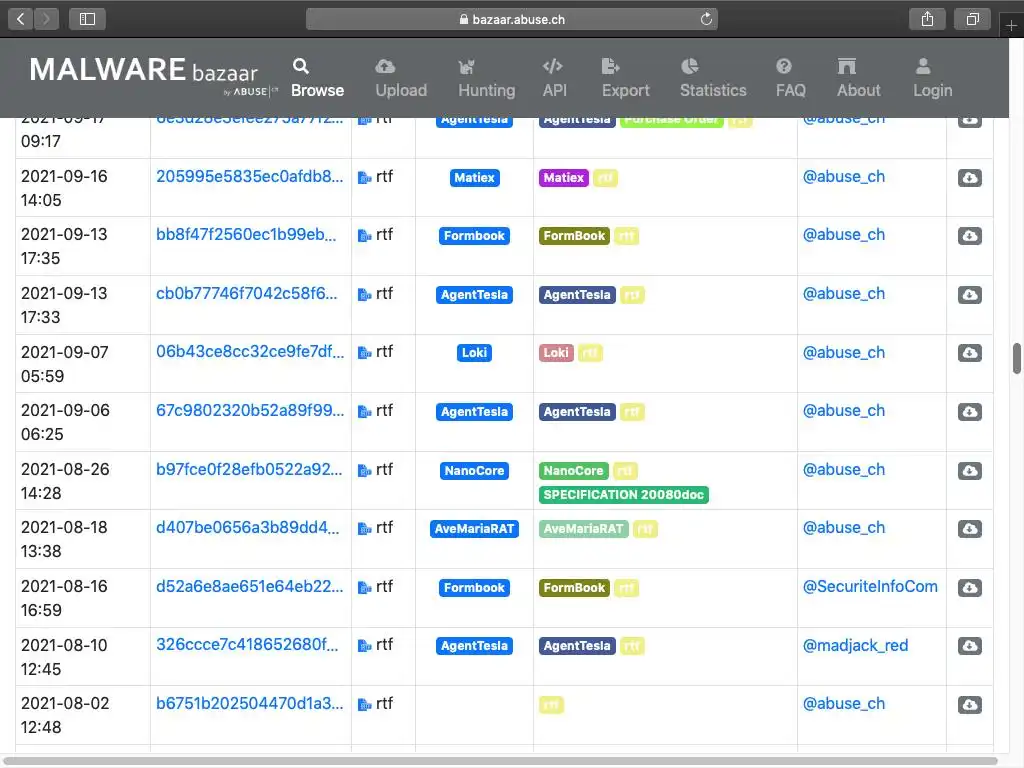The width and height of the screenshot is (1024, 768).
Task: Click the download icon for the NanoCore row
Action: 969,470
